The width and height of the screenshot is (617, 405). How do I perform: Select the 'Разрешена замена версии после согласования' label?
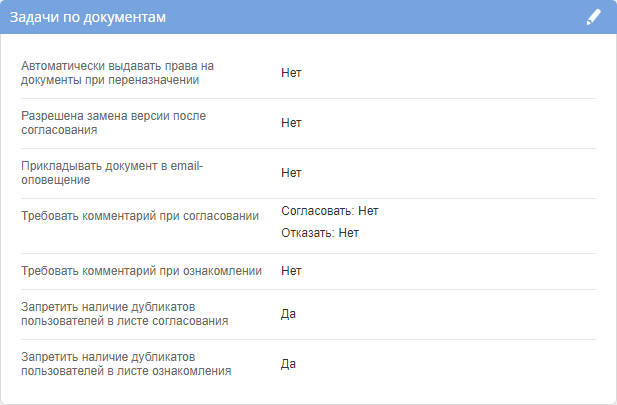(x=114, y=123)
